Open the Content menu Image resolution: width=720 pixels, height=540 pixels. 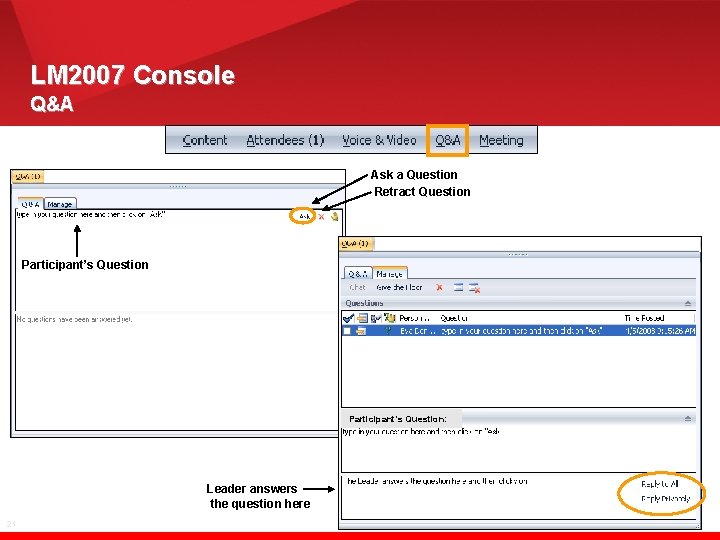pyautogui.click(x=205, y=140)
